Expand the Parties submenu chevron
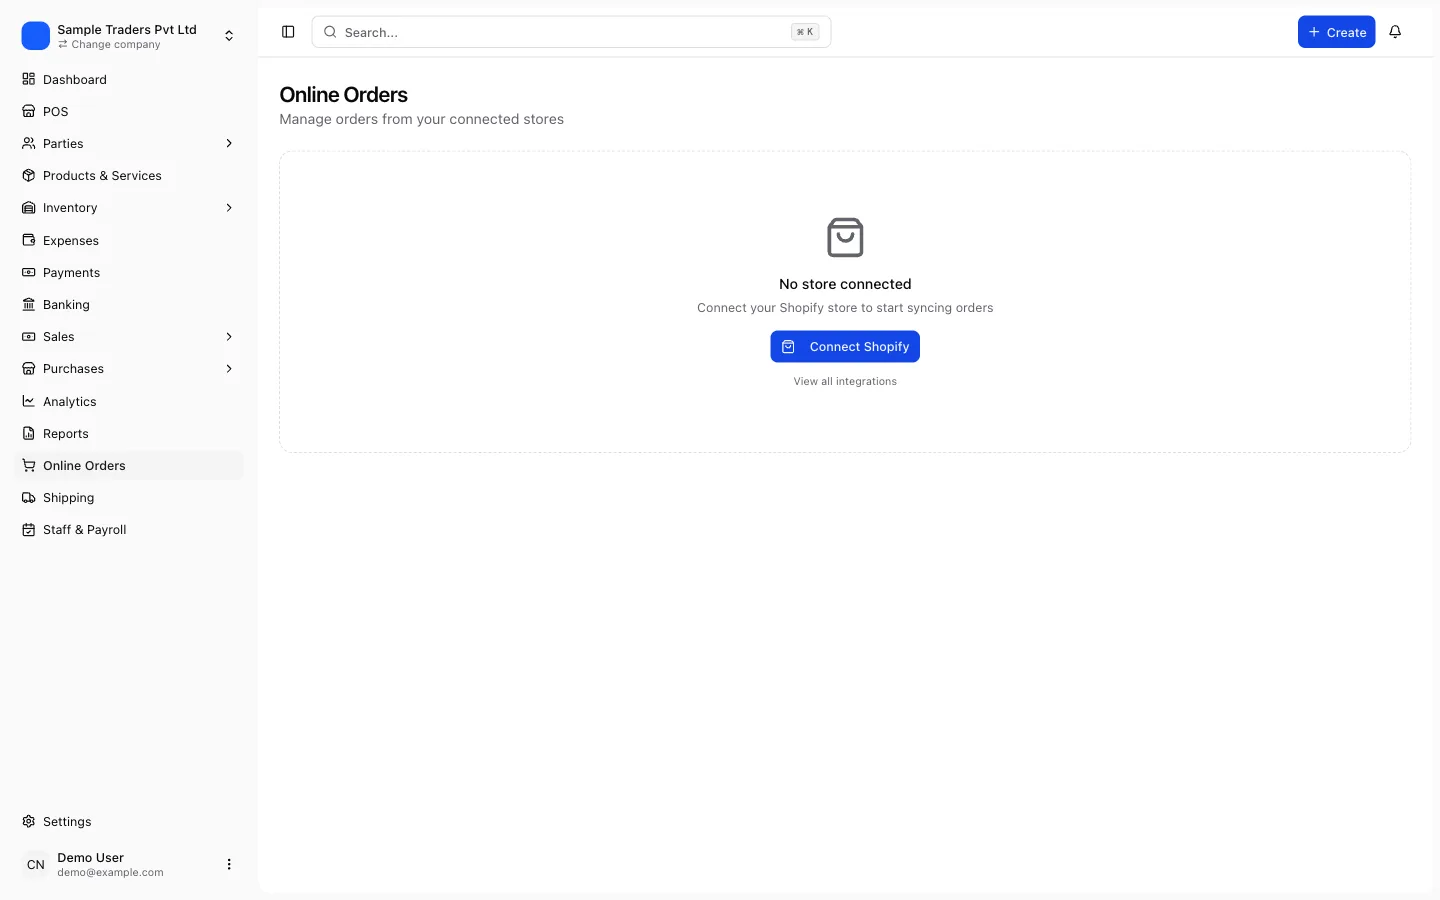The width and height of the screenshot is (1440, 900). [229, 143]
